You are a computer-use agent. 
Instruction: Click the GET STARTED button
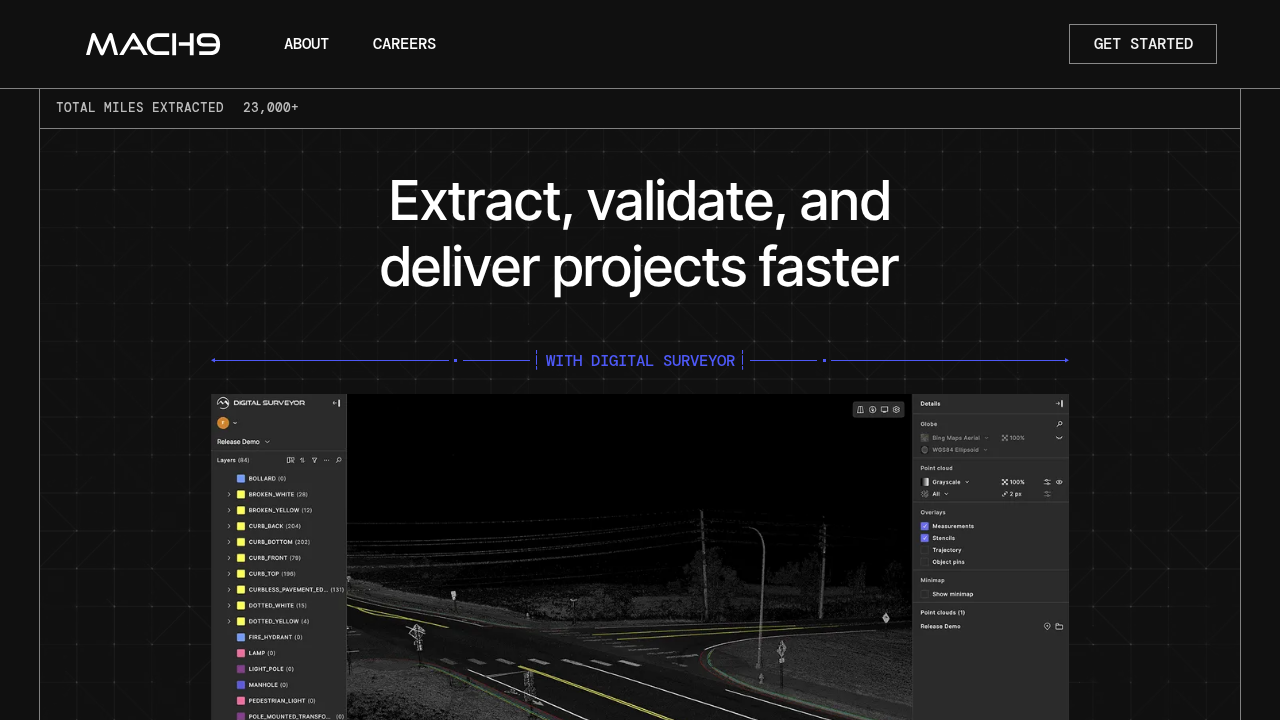coord(1142,43)
